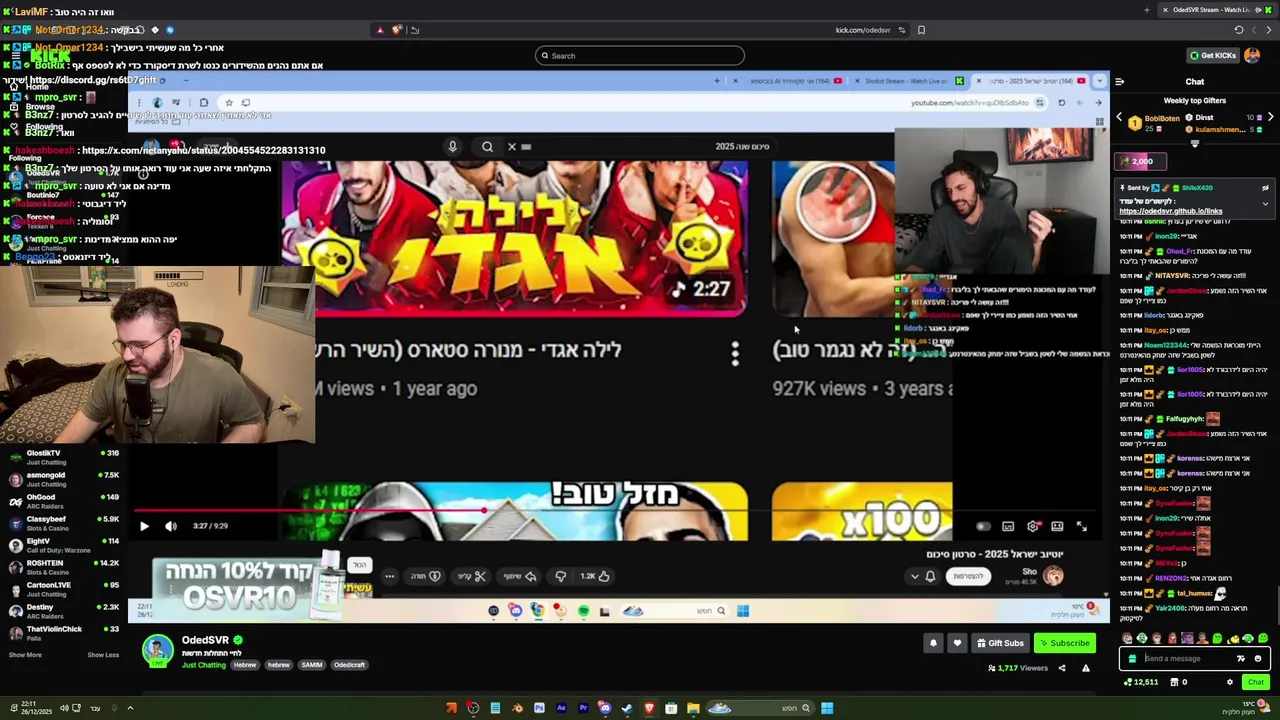Screen dimensions: 1280x720
Task: Select the Odedicraft stream tag
Action: click(x=349, y=665)
